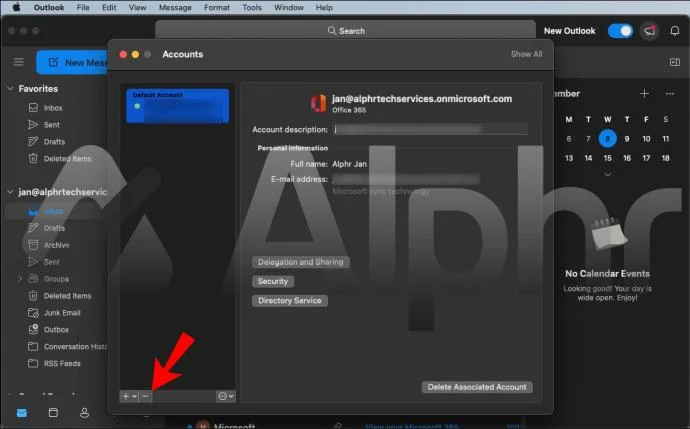Open Drafts under Favorites
690x429 pixels.
54,142
